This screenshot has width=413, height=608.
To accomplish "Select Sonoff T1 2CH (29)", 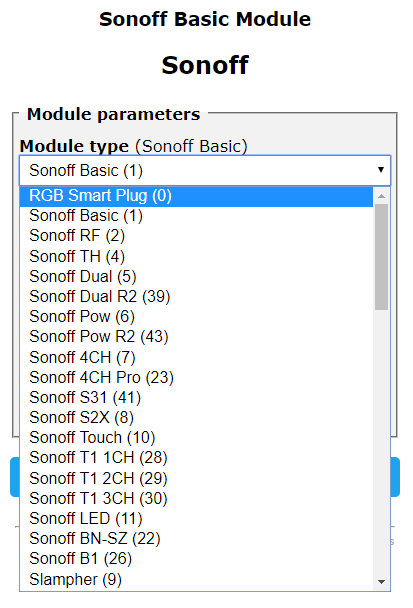I will 196,478.
